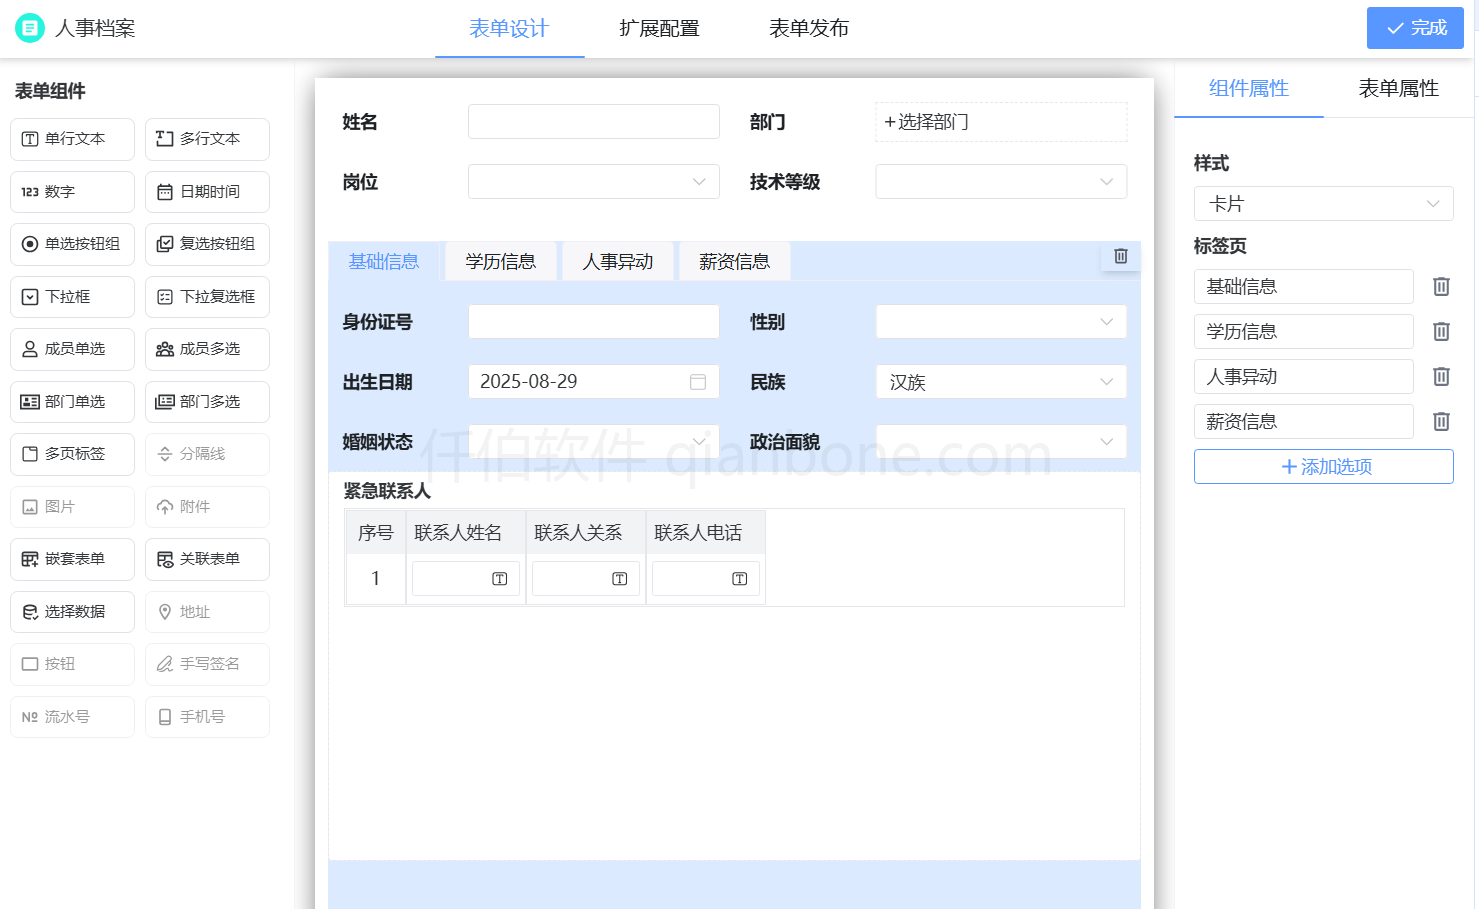The image size is (1479, 909).
Task: Select the 成员多选 component
Action: (207, 349)
